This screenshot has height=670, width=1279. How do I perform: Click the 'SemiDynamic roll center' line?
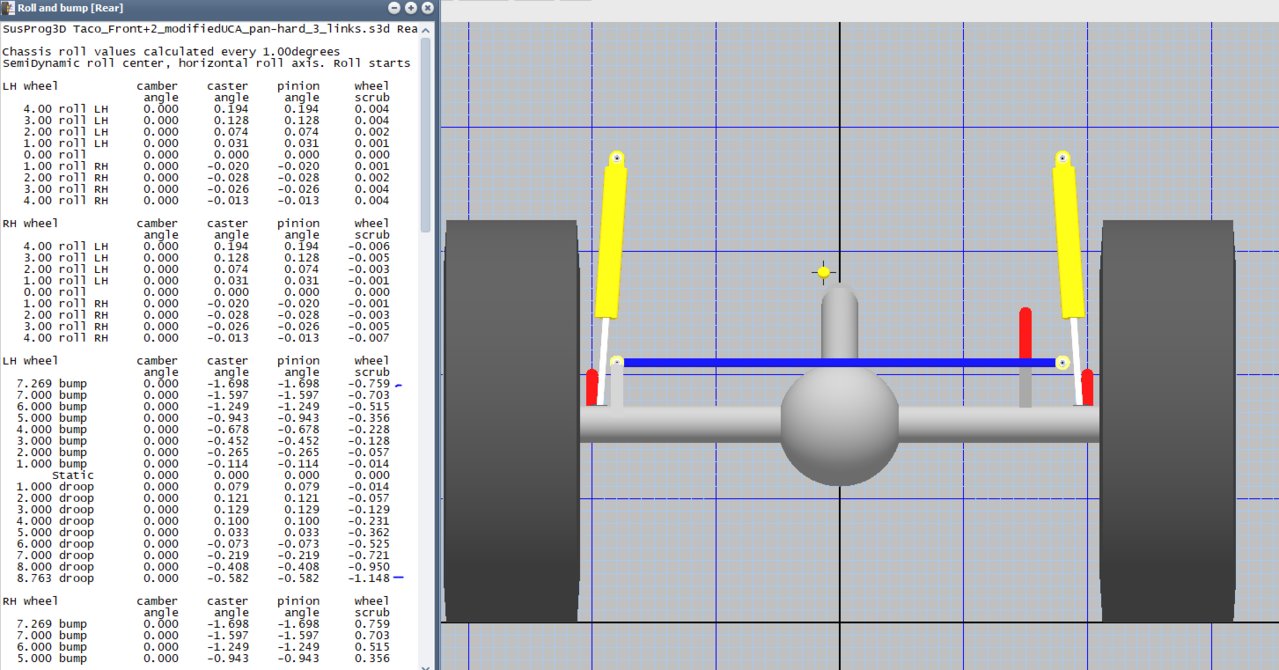pos(206,63)
